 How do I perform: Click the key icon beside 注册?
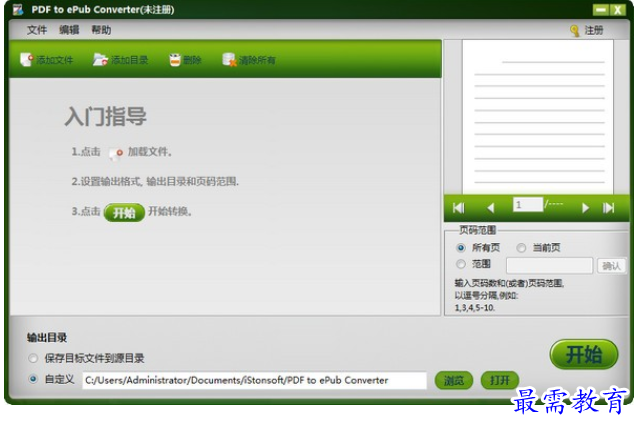pos(574,31)
